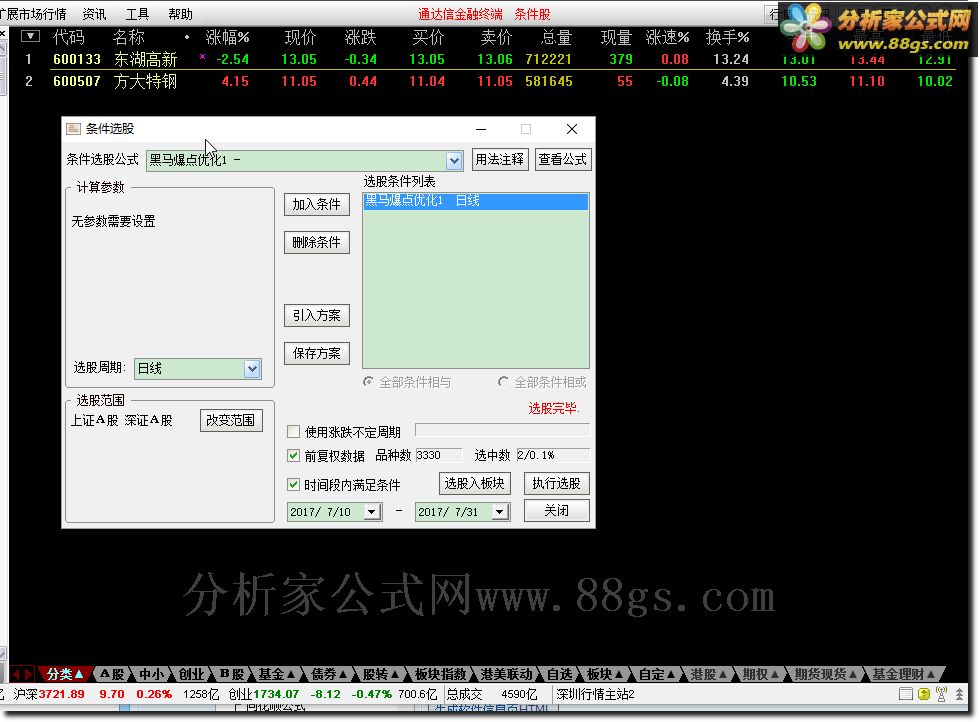Image resolution: width=980 pixels, height=722 pixels.
Task: Click the 改变范围 button
Action: pyautogui.click(x=231, y=421)
